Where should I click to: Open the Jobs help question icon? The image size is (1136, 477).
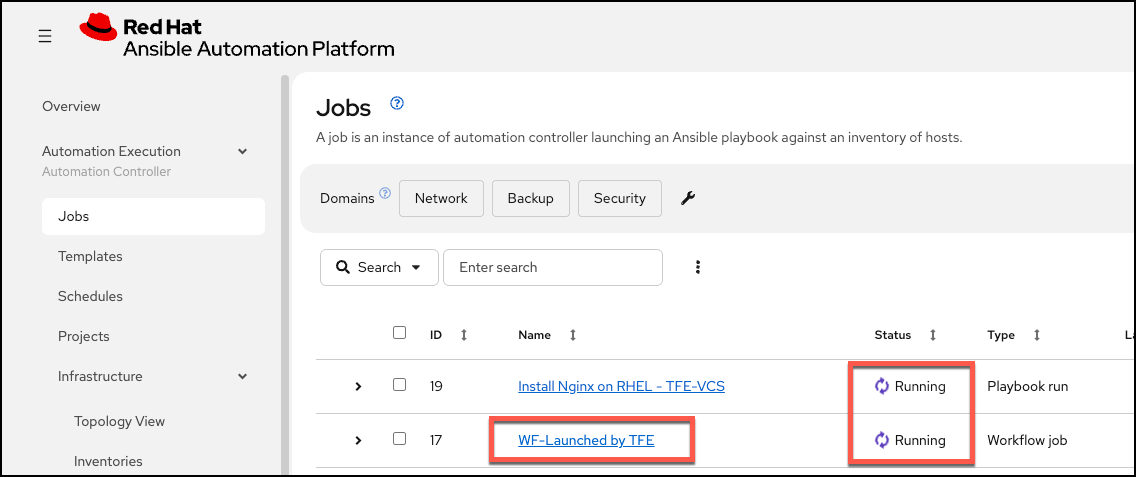(396, 103)
